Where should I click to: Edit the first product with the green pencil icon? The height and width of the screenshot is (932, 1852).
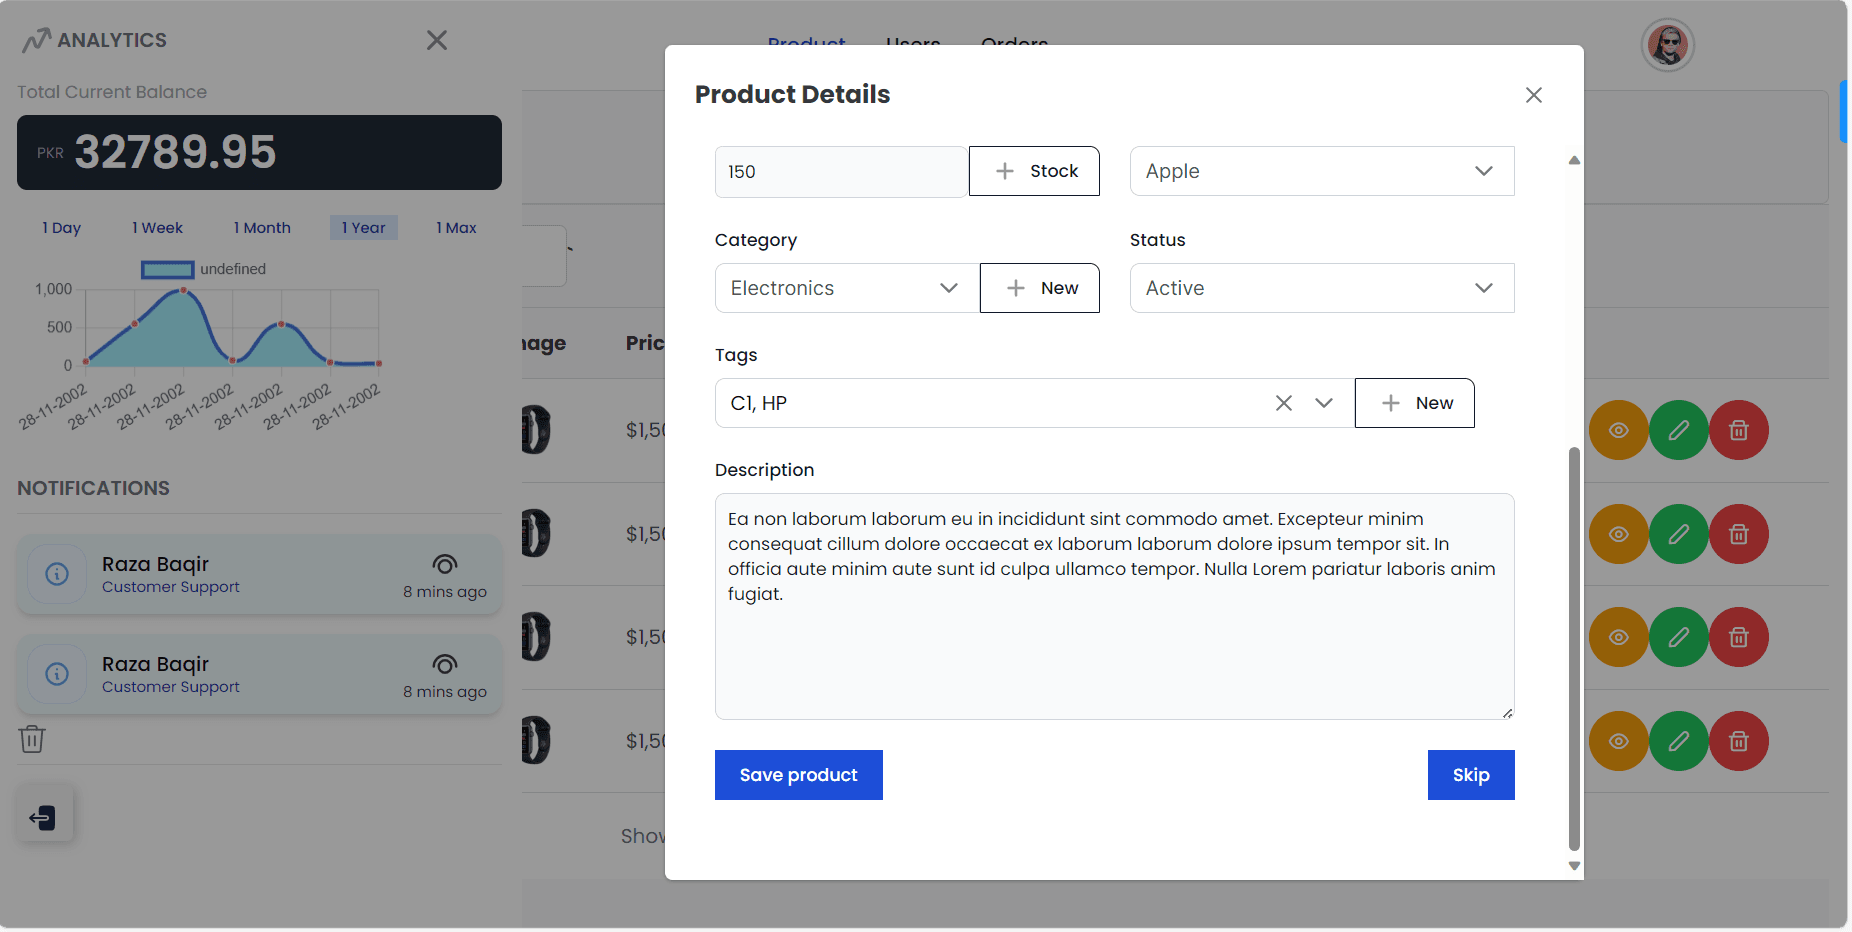(1679, 430)
